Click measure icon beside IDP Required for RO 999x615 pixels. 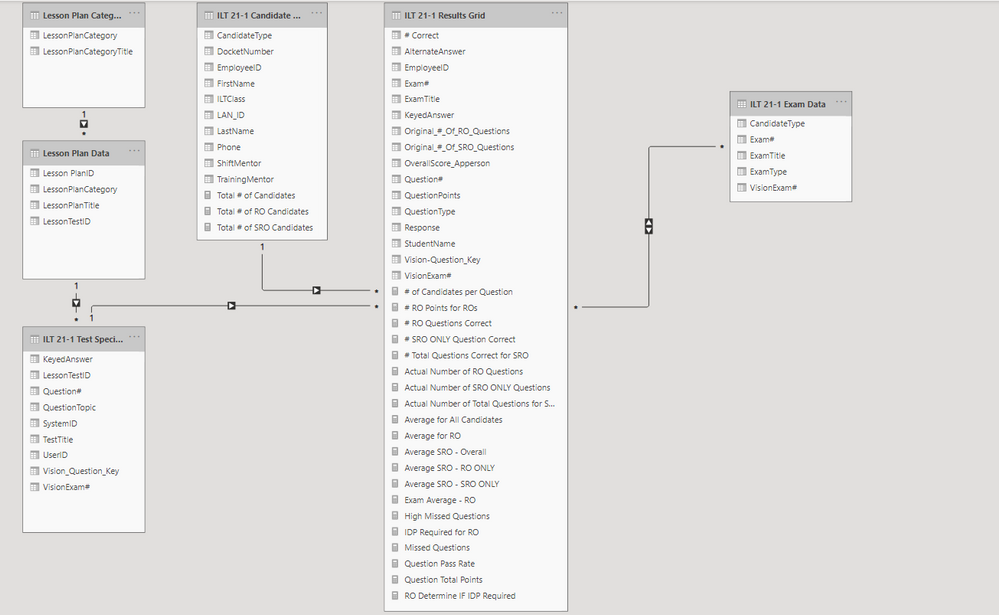pos(396,532)
